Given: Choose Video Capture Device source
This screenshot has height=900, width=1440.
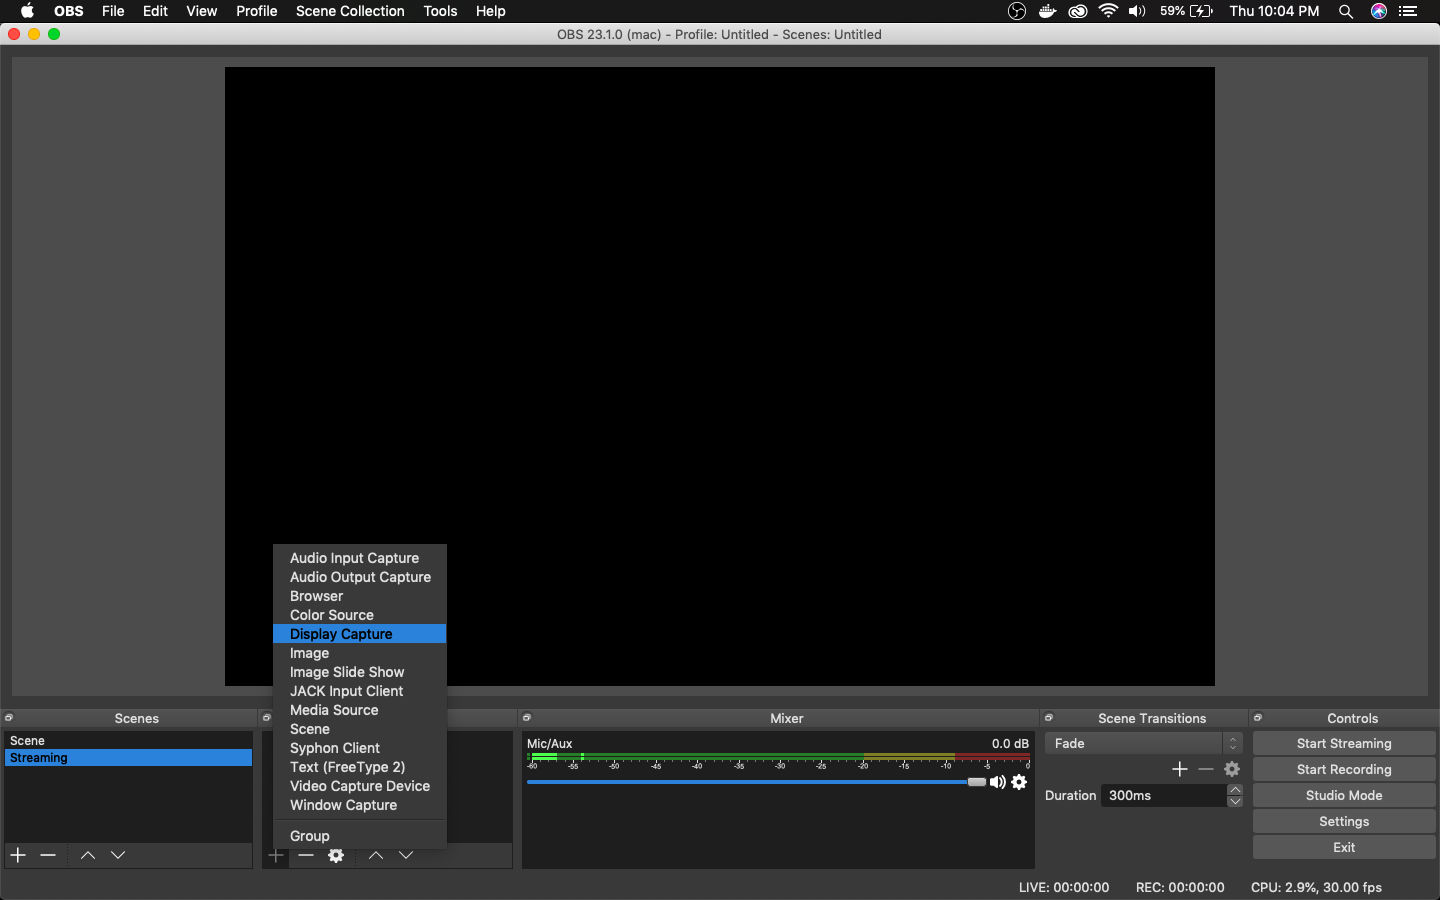Looking at the screenshot, I should click(x=359, y=786).
